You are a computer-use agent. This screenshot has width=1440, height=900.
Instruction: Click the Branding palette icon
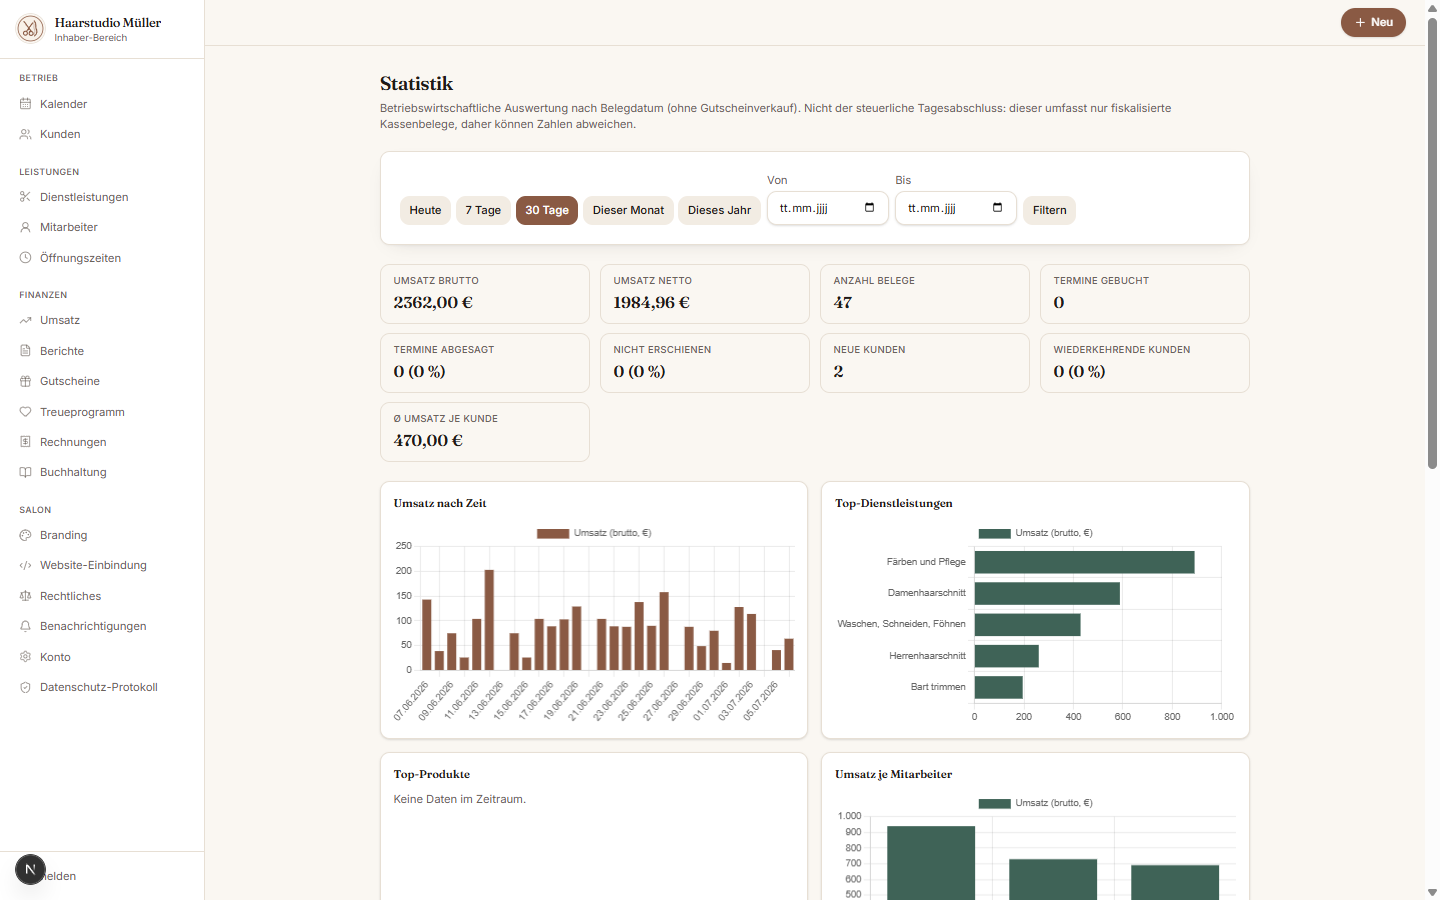(x=26, y=535)
